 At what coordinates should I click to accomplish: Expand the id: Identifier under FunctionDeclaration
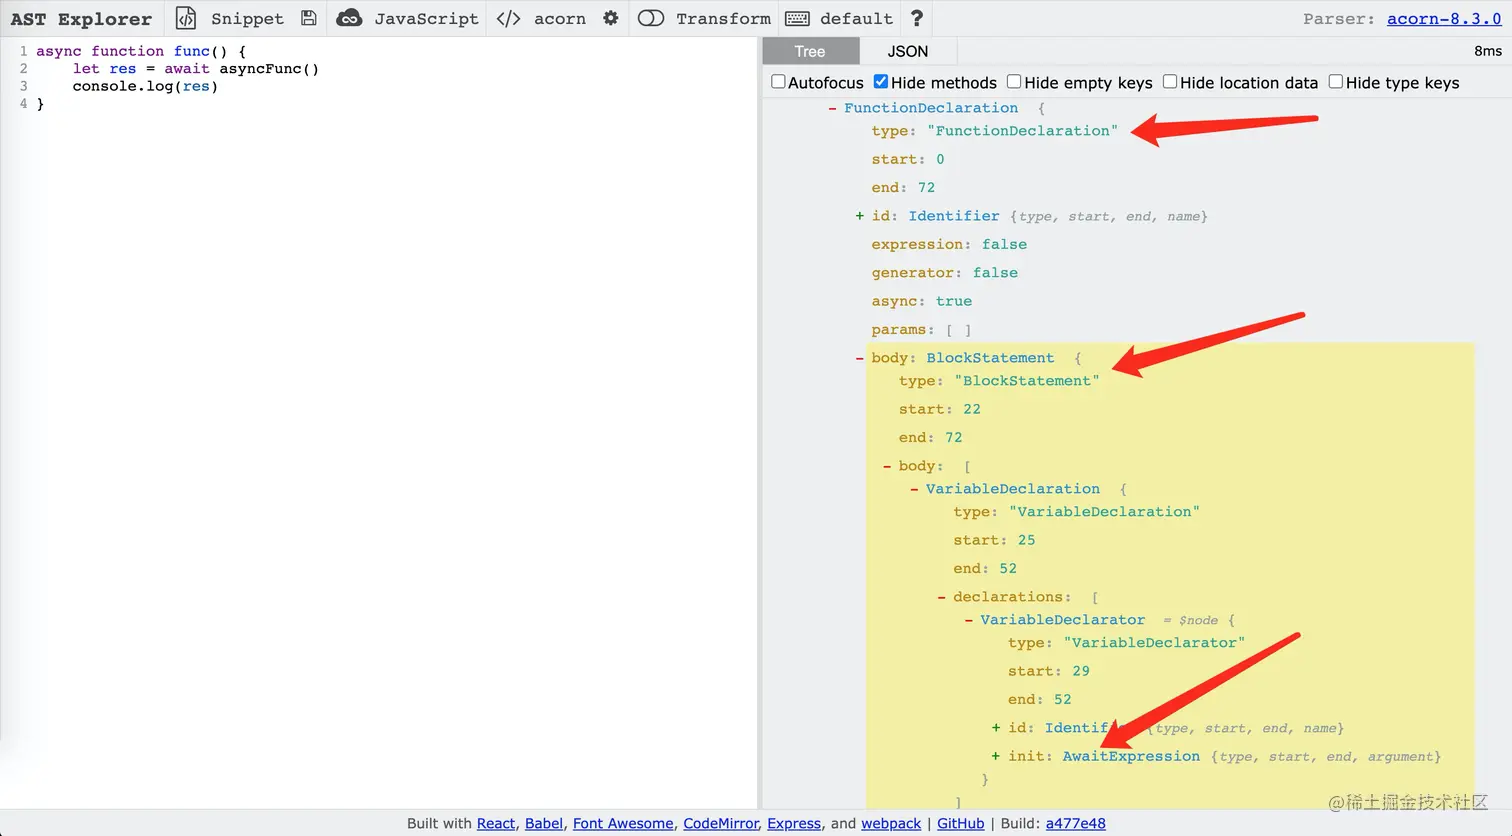coord(860,216)
